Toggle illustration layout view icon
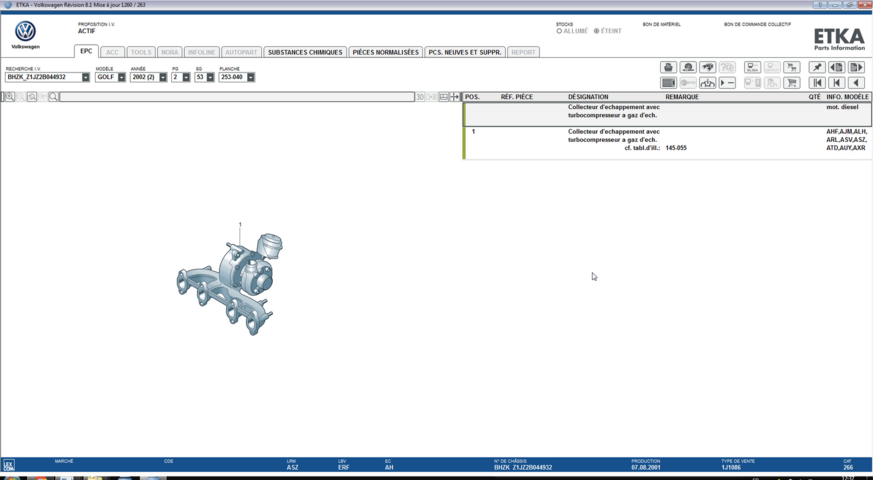Image resolution: width=873 pixels, height=480 pixels. pyautogui.click(x=444, y=97)
